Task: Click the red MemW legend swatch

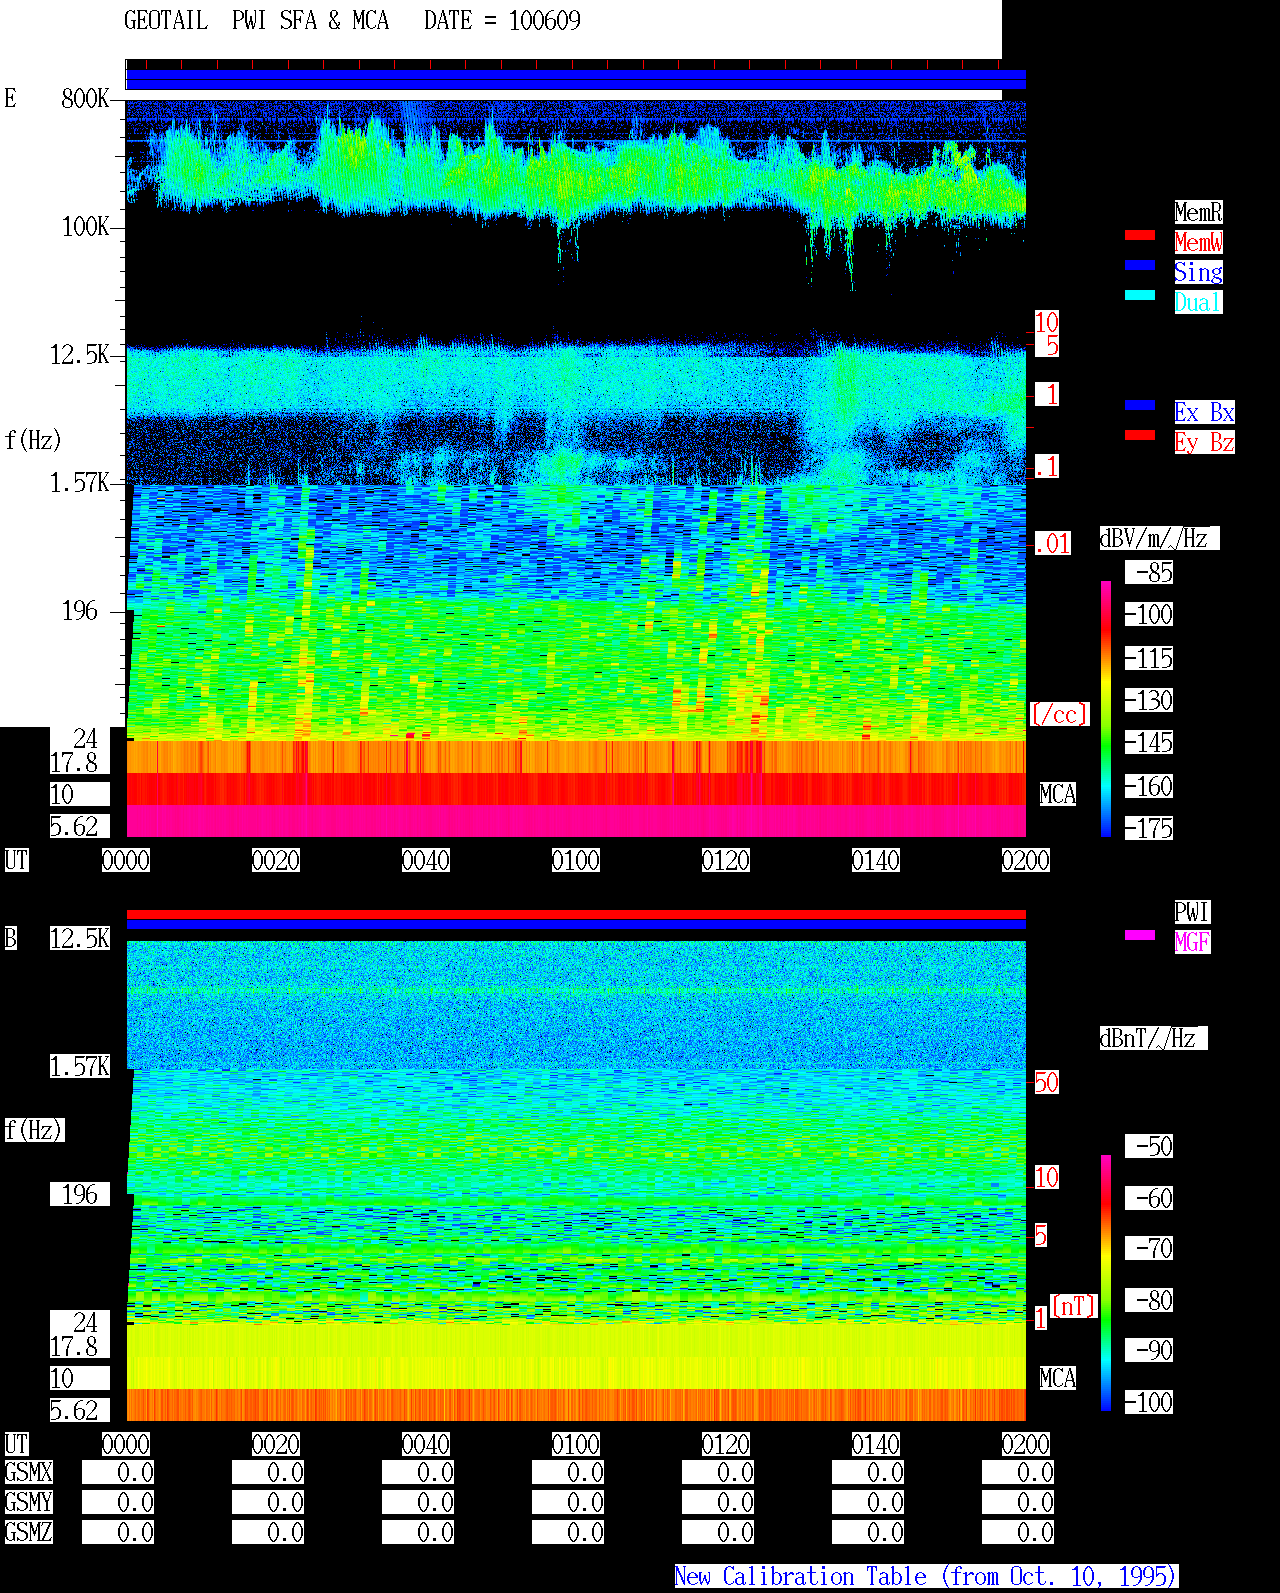Action: (x=1140, y=235)
